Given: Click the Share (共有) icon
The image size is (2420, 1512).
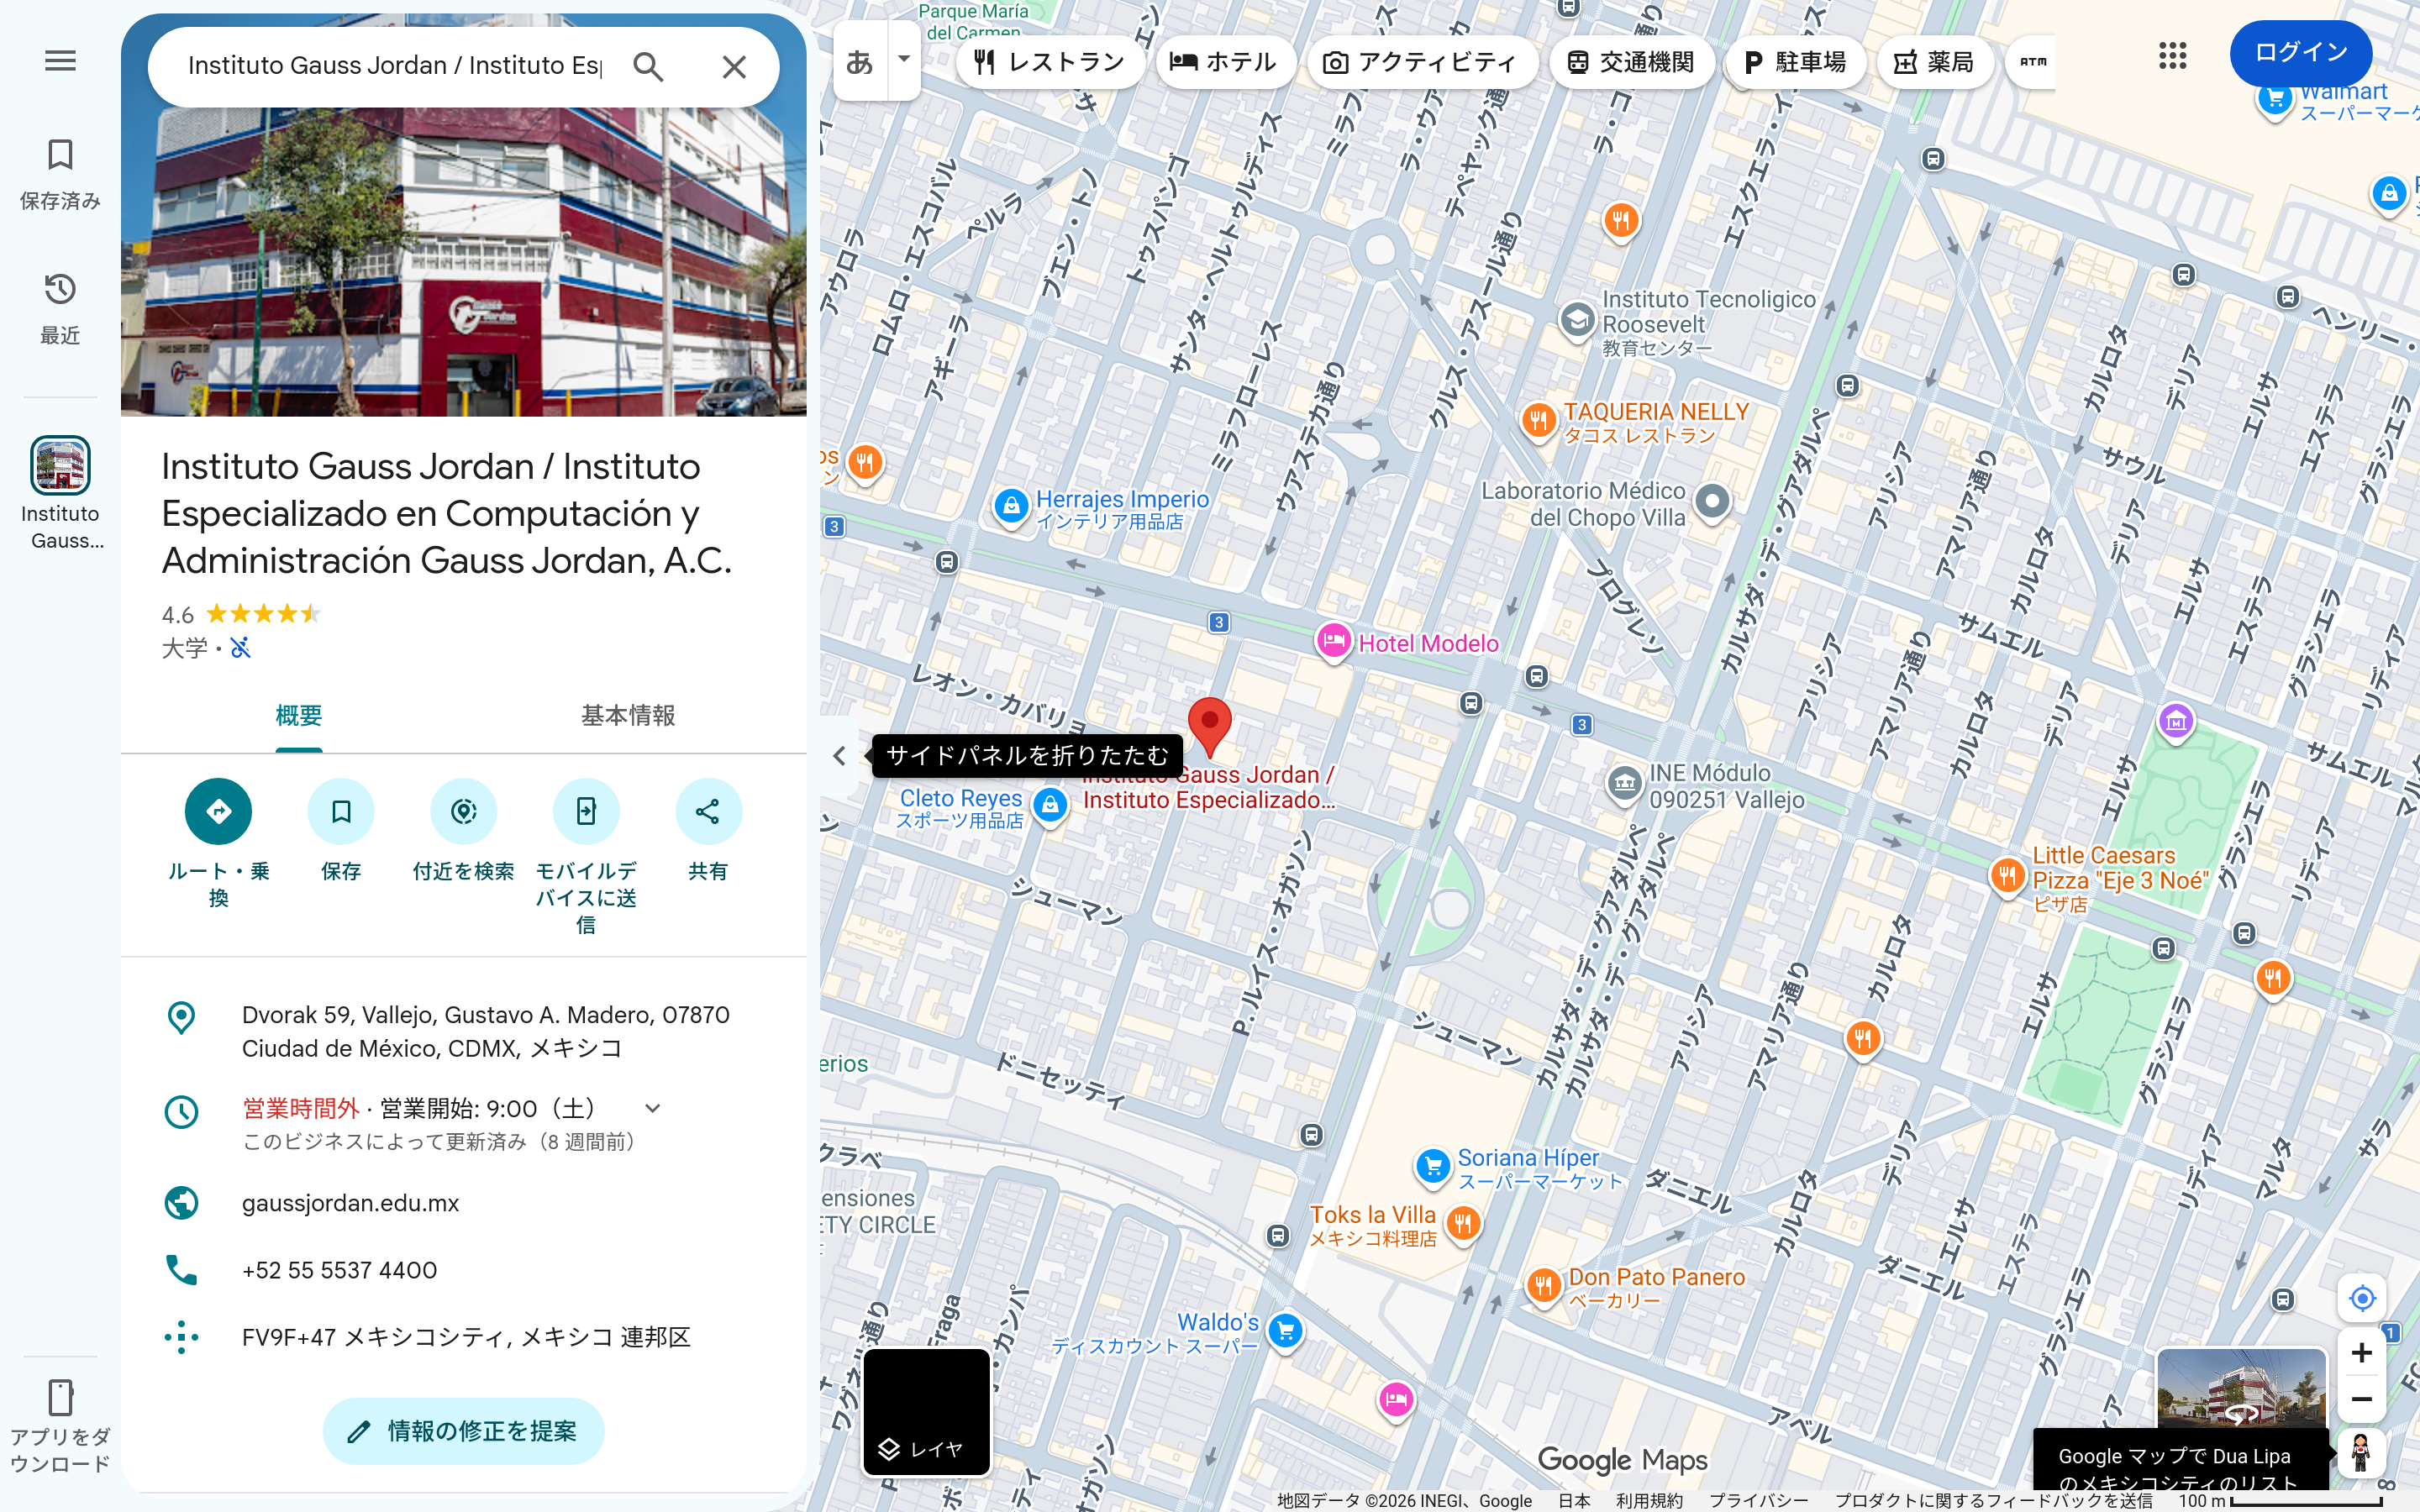Looking at the screenshot, I should pyautogui.click(x=708, y=811).
